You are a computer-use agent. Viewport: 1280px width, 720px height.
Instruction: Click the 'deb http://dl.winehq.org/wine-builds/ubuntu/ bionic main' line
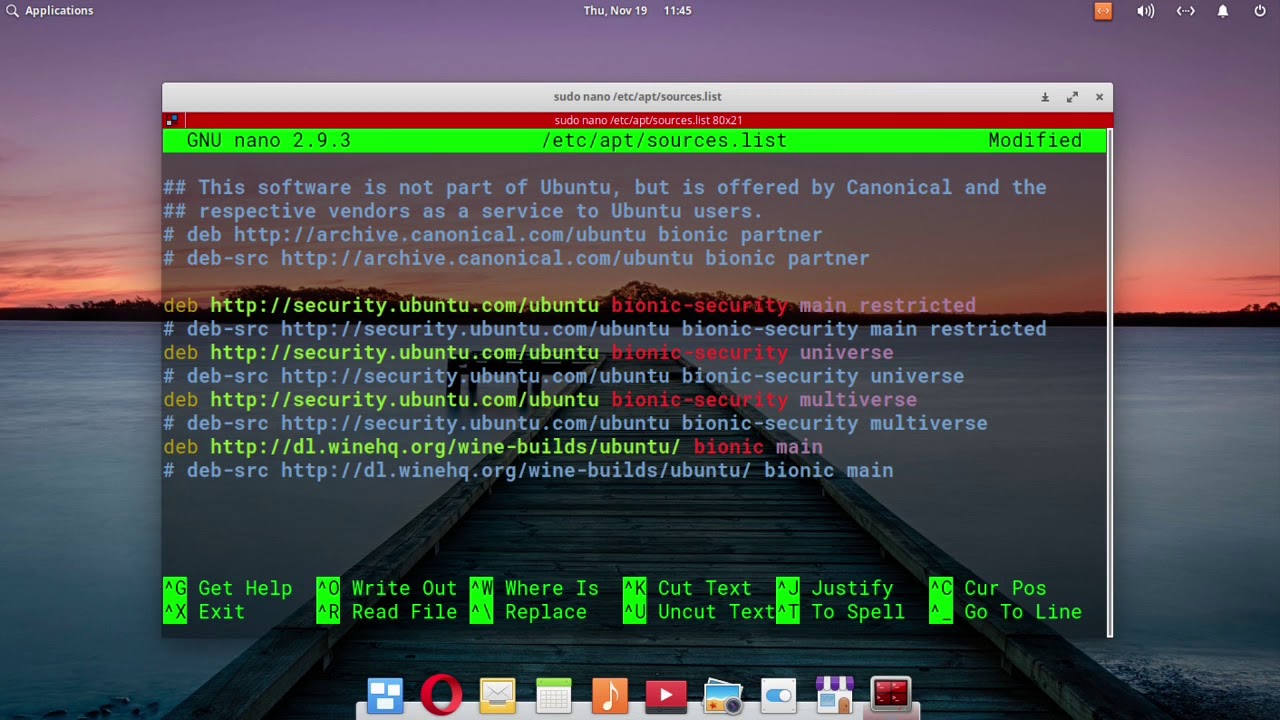(x=493, y=447)
